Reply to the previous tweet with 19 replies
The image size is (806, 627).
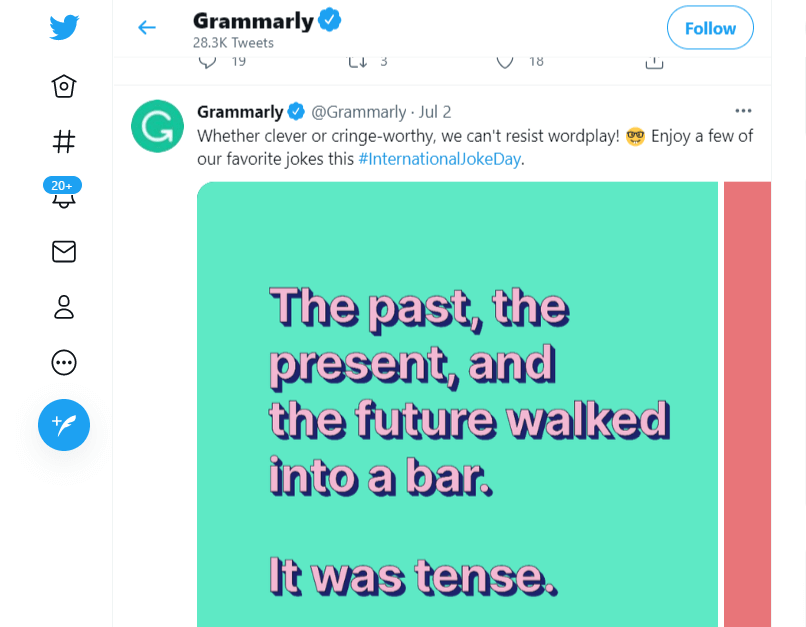point(208,62)
